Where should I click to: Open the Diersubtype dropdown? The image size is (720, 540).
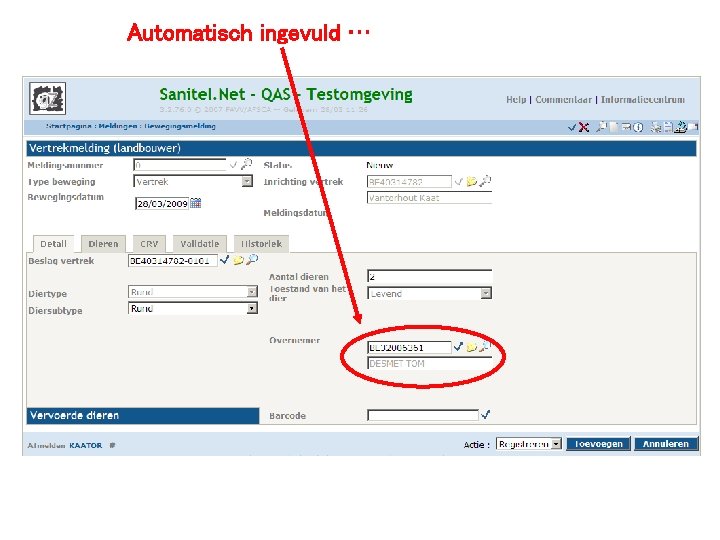coord(252,309)
